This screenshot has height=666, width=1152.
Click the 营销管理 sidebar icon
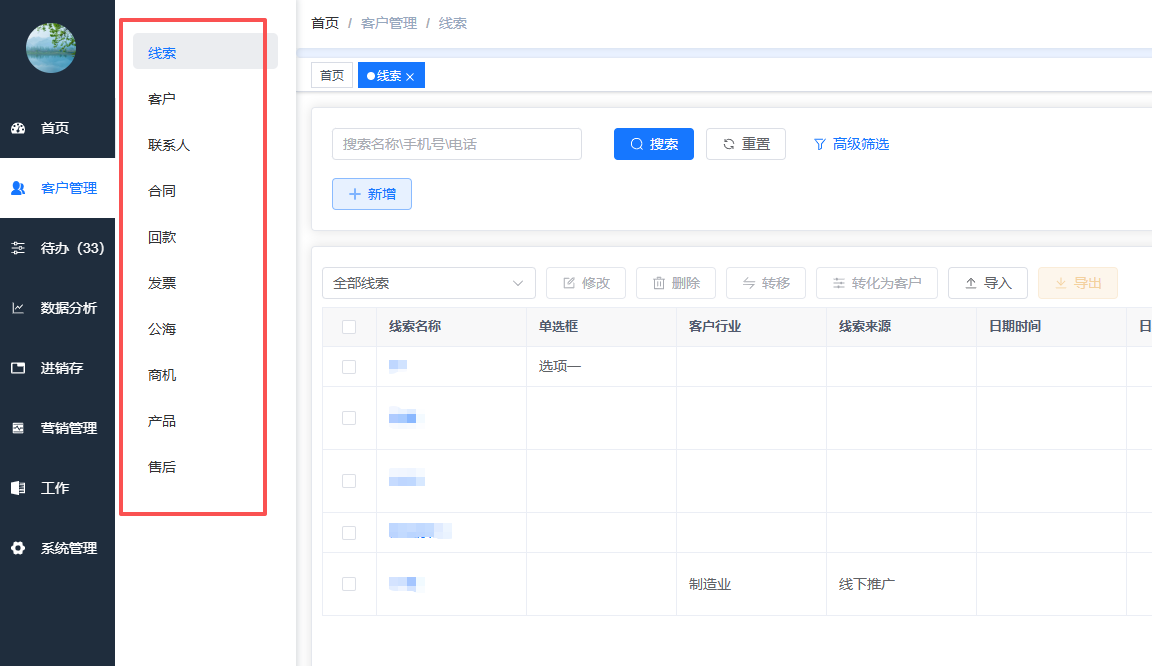(18, 428)
